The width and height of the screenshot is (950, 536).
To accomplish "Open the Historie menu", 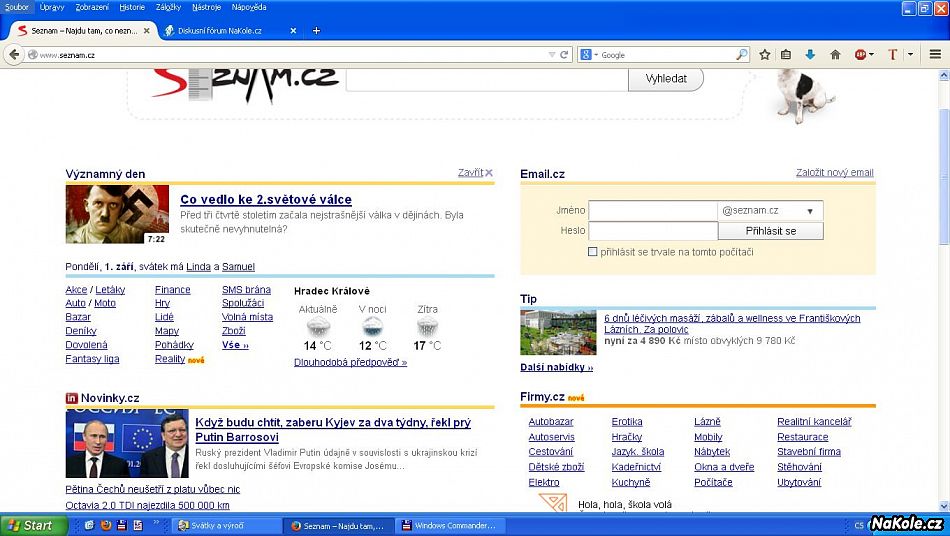I will (132, 7).
